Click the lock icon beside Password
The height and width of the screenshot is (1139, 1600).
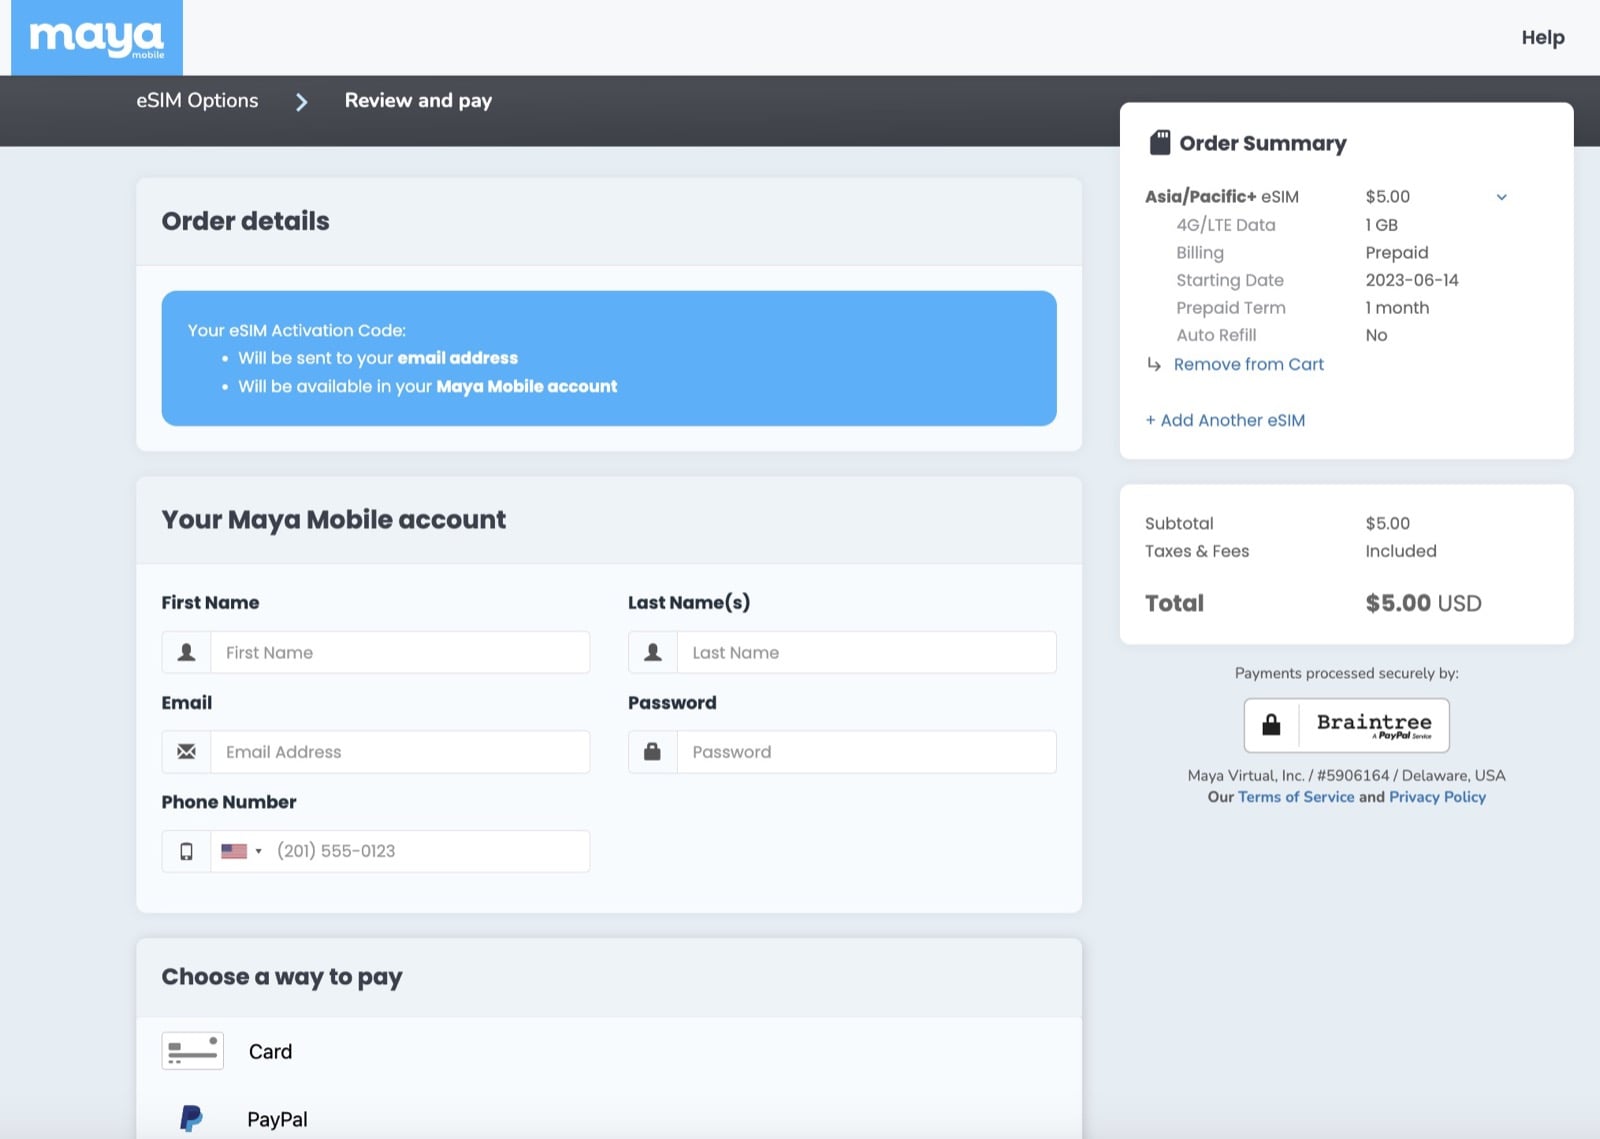point(653,751)
